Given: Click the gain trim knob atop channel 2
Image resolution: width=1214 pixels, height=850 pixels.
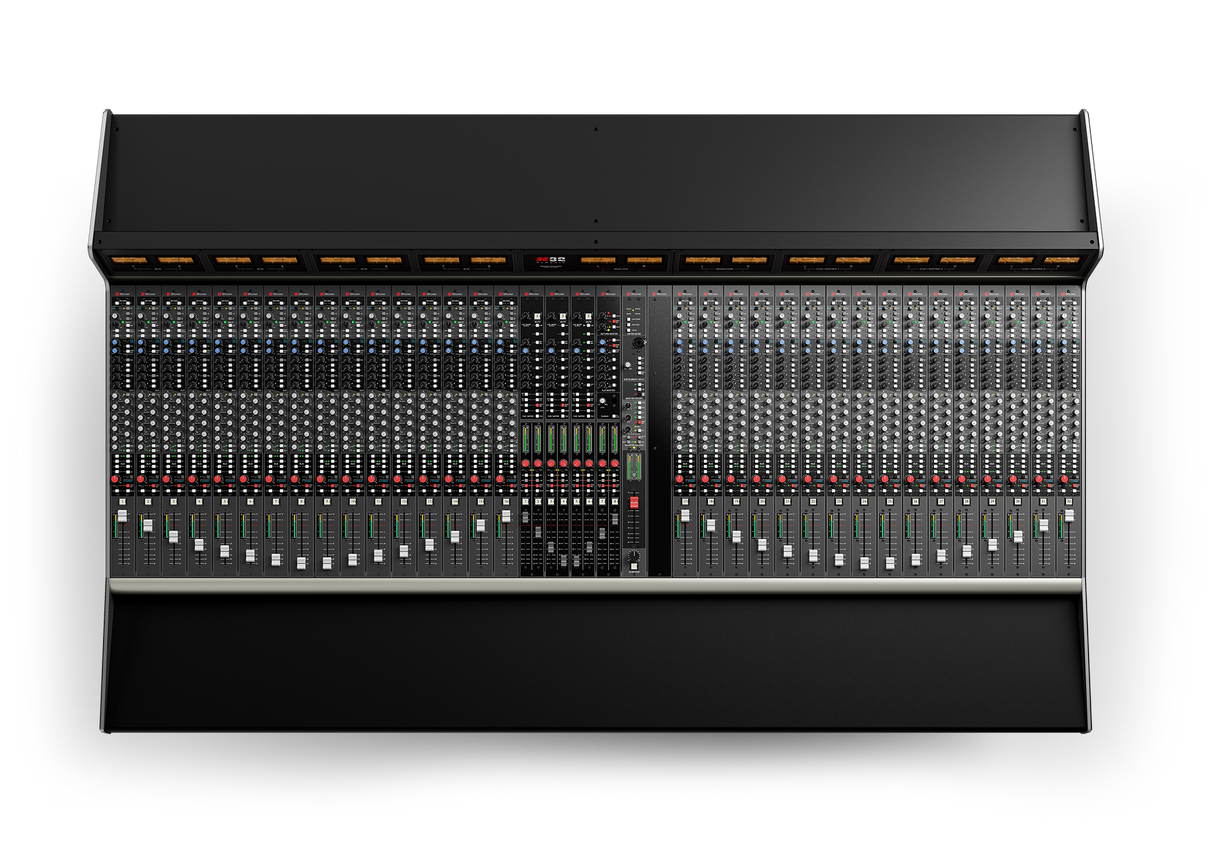Looking at the screenshot, I should tap(141, 317).
